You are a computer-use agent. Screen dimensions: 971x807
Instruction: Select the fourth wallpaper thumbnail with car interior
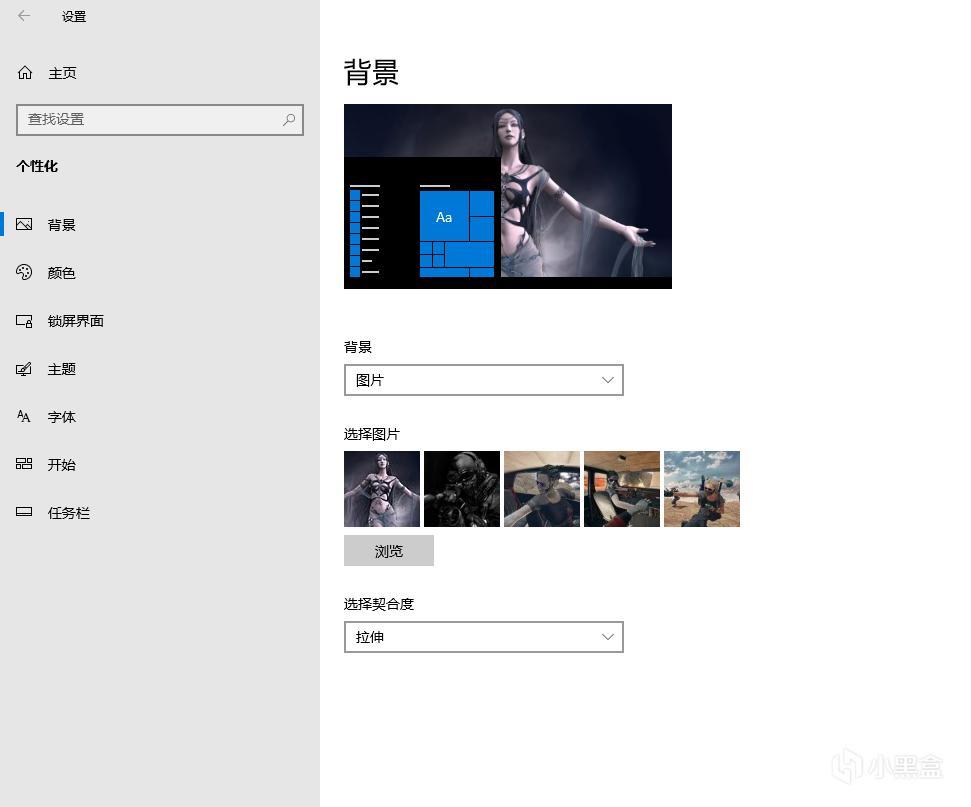[x=622, y=489]
